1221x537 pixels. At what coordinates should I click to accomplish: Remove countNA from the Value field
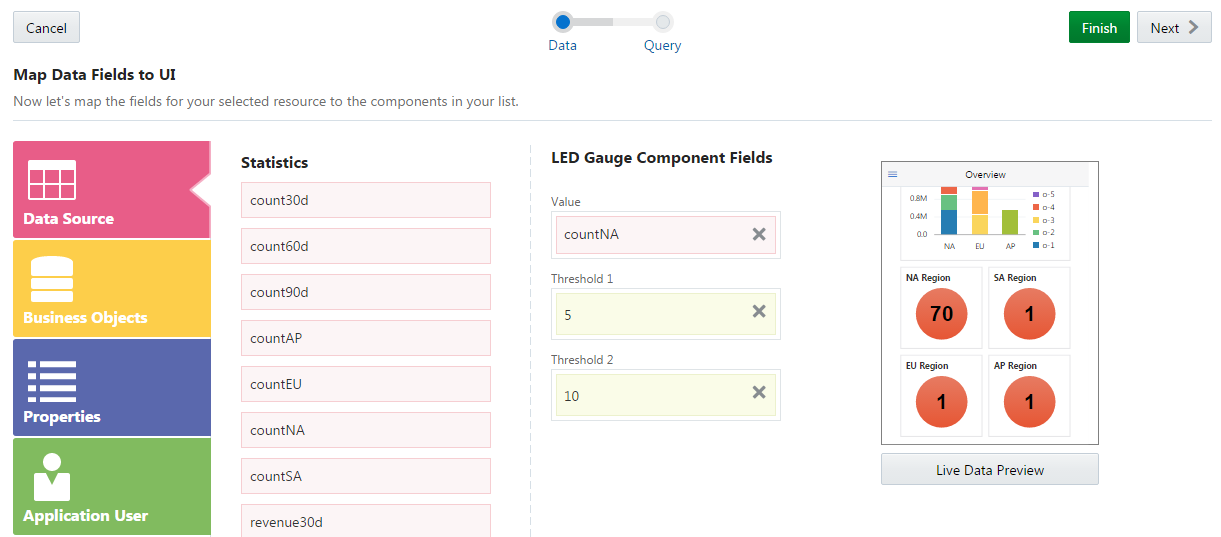pos(759,234)
